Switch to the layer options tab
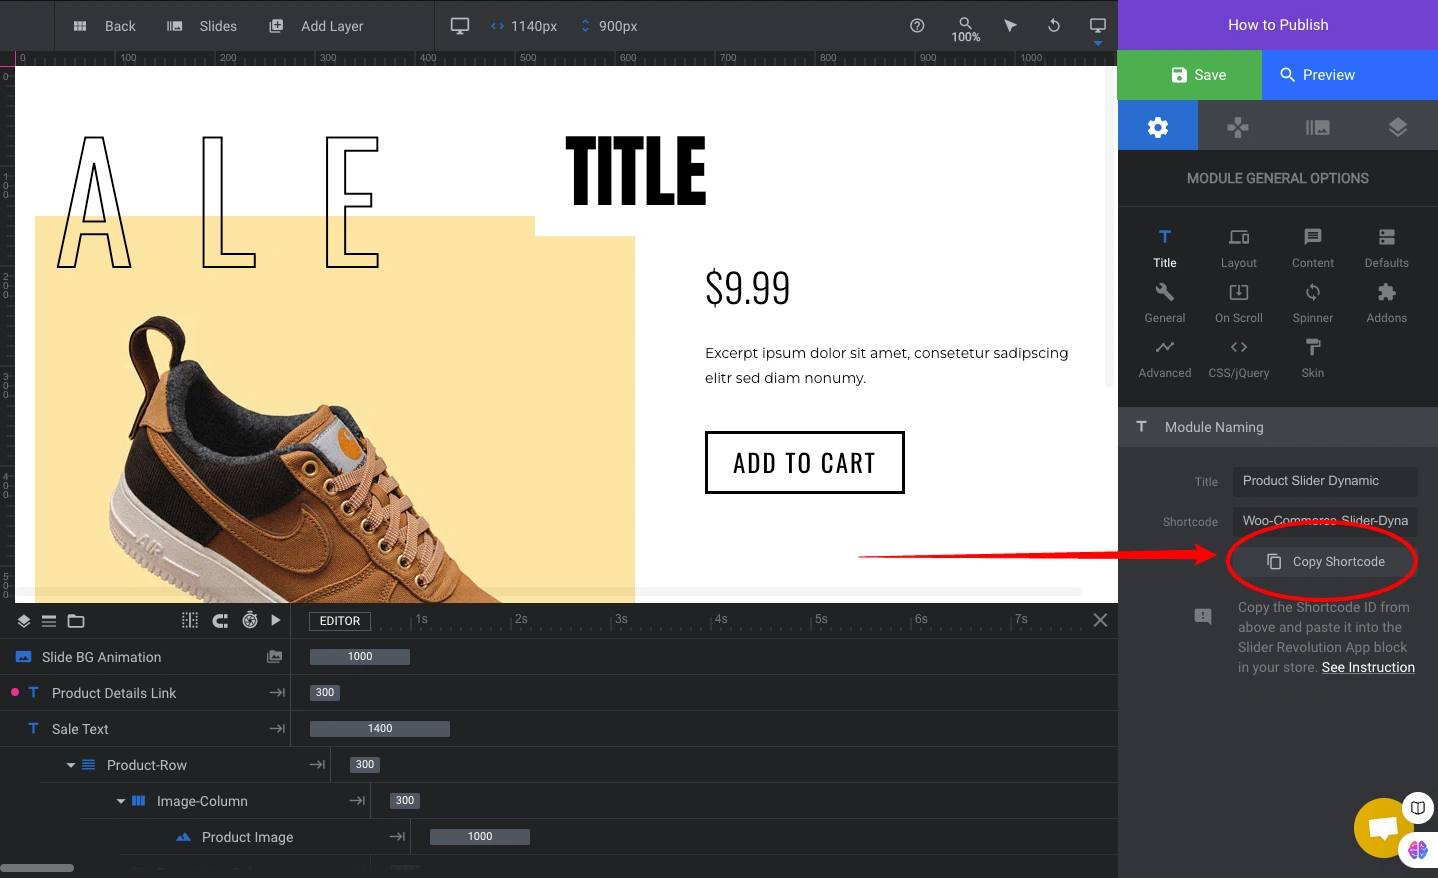This screenshot has width=1438, height=878. pos(1398,127)
